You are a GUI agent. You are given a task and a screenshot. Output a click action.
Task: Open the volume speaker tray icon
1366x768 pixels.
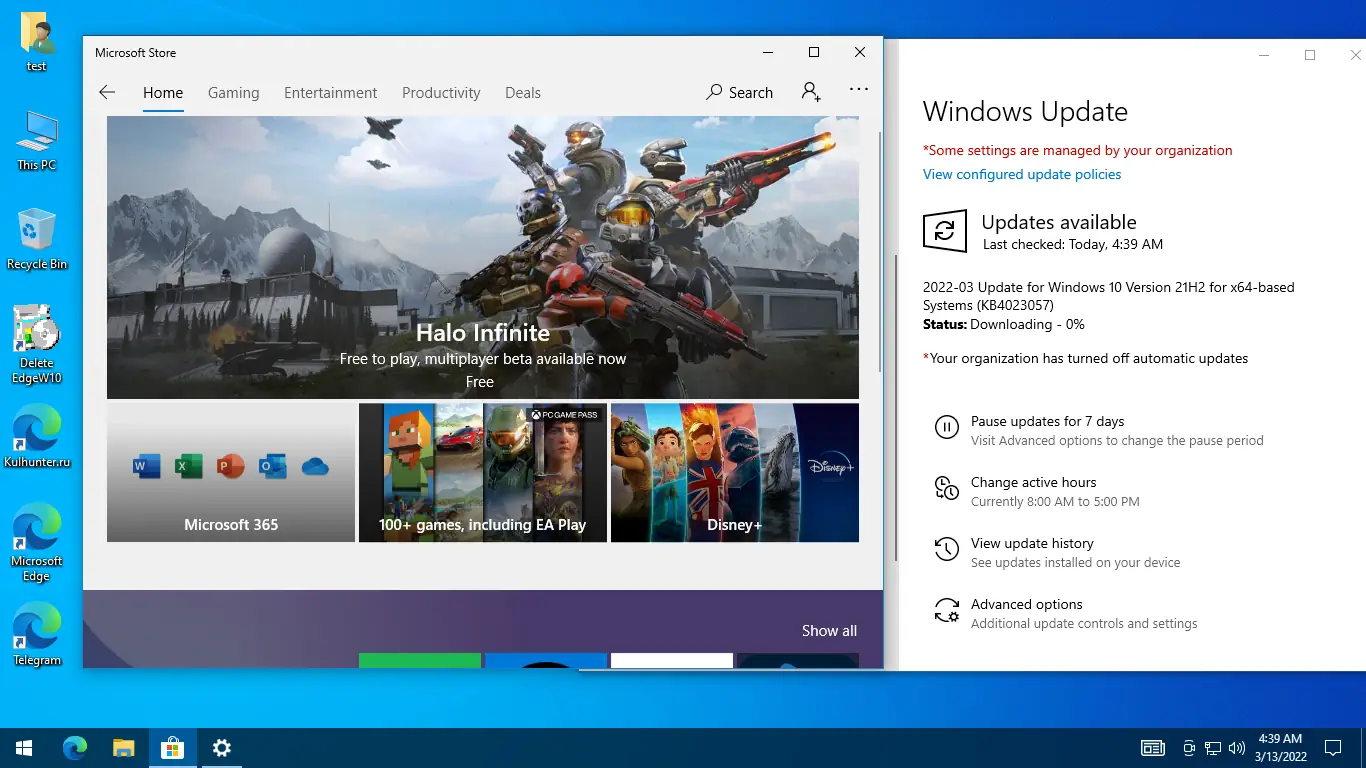pos(1237,748)
